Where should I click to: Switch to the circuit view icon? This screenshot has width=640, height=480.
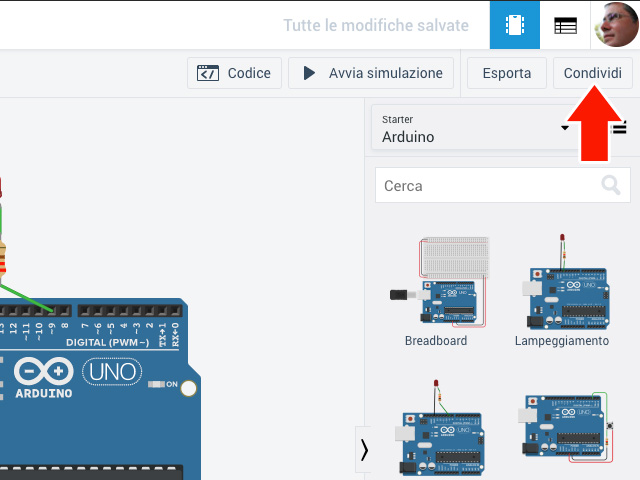pos(515,25)
